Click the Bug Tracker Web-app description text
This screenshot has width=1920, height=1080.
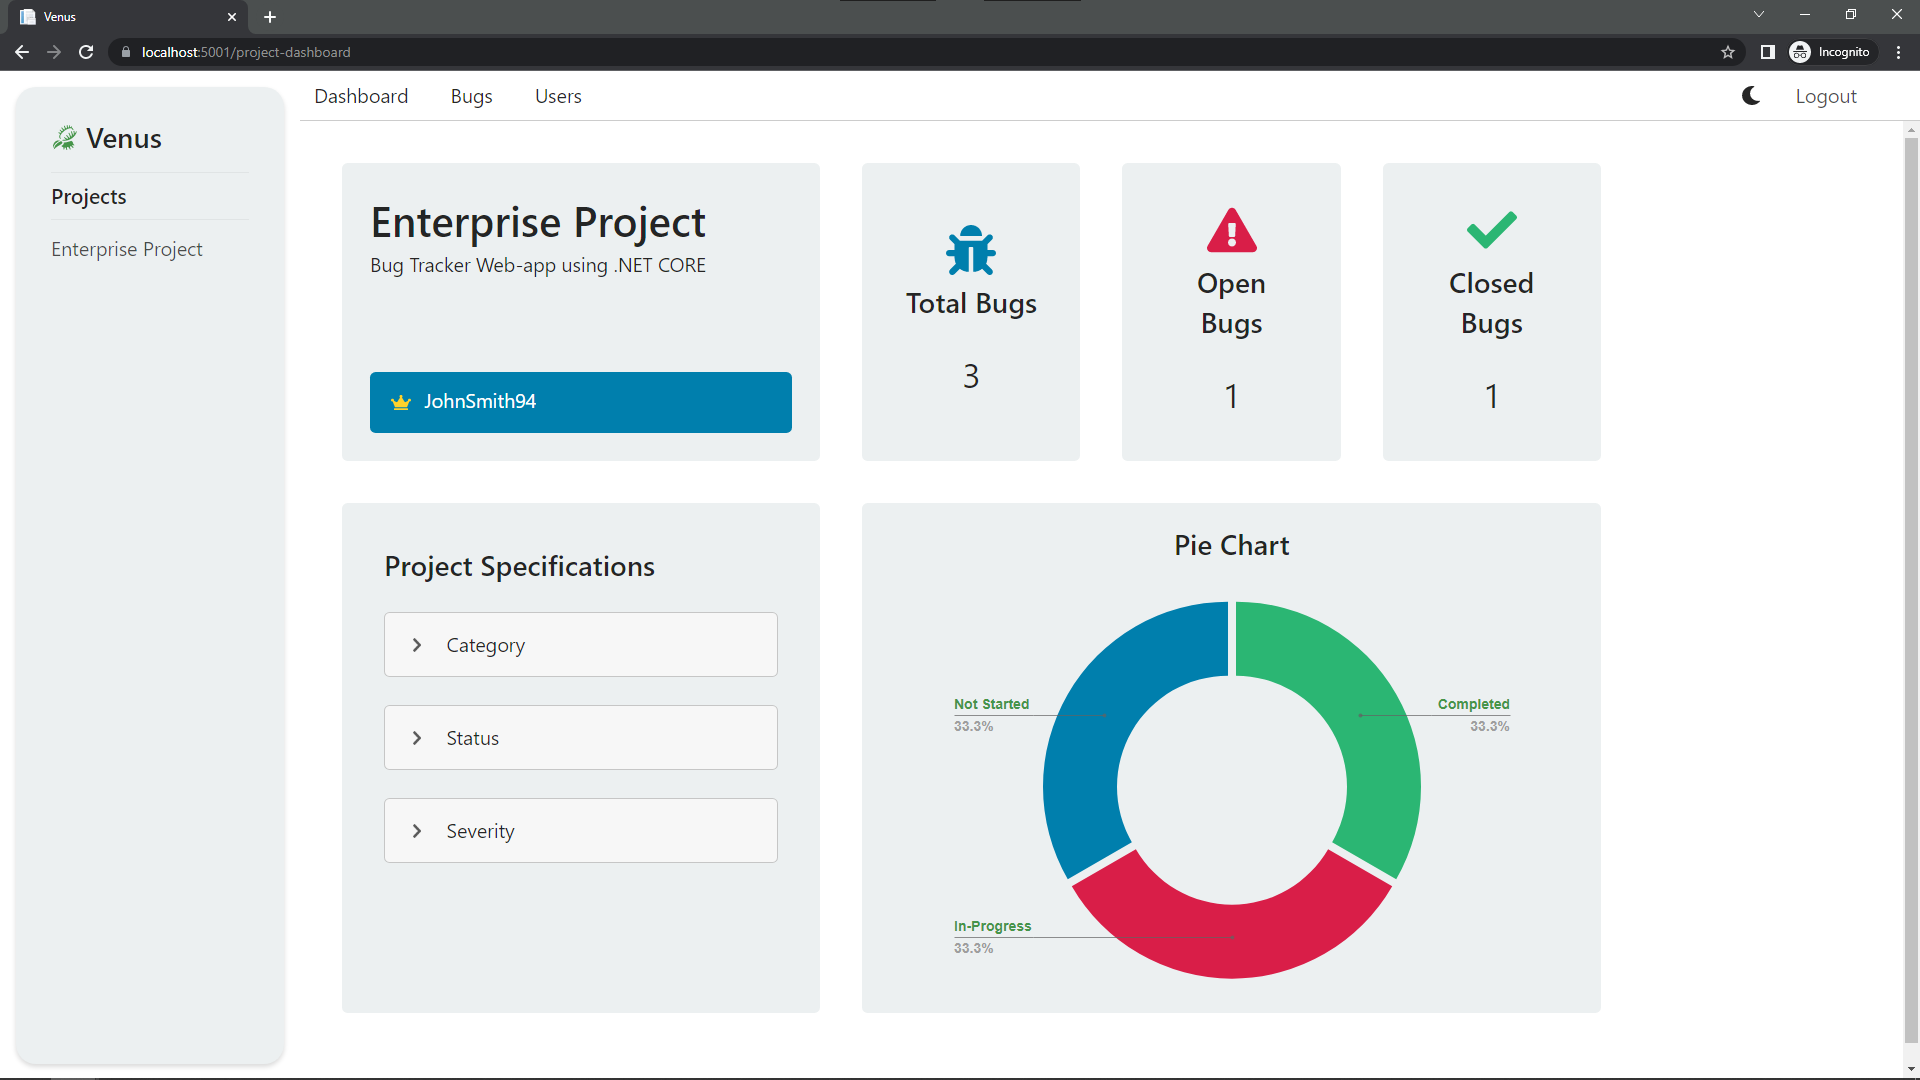(538, 265)
